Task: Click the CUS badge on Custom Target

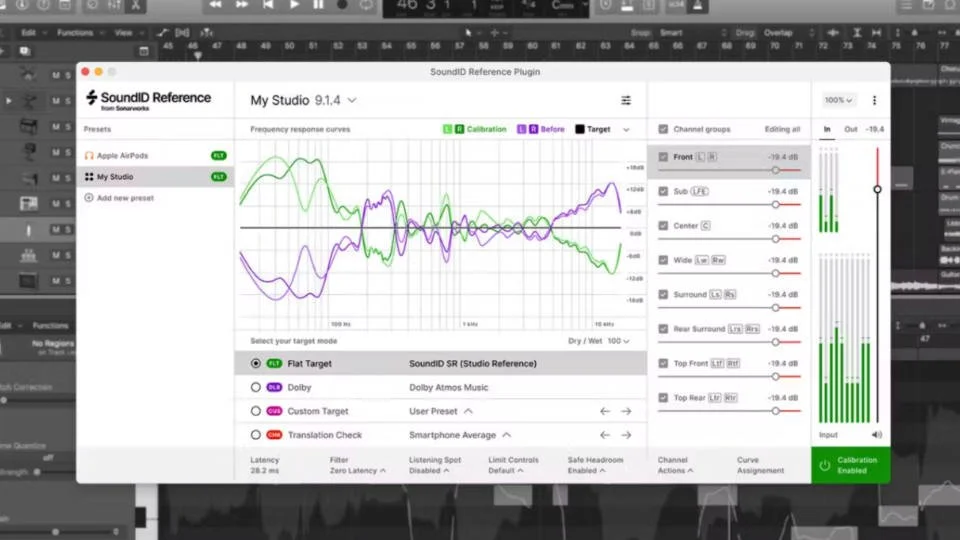Action: point(274,411)
